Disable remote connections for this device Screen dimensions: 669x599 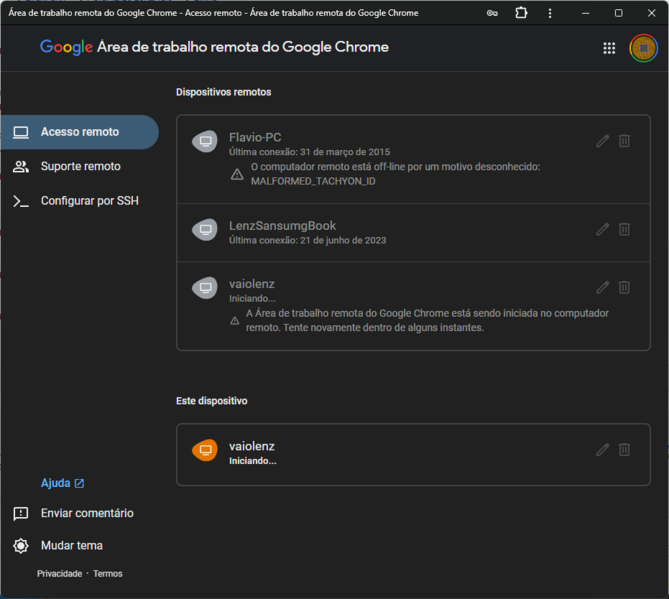624,449
